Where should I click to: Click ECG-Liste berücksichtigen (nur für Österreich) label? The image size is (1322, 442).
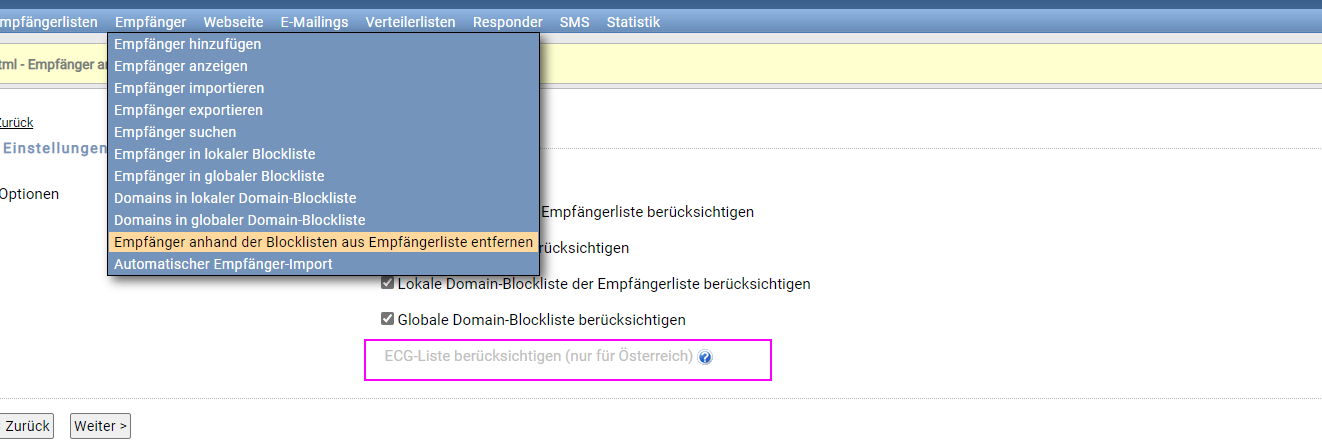pyautogui.click(x=538, y=356)
